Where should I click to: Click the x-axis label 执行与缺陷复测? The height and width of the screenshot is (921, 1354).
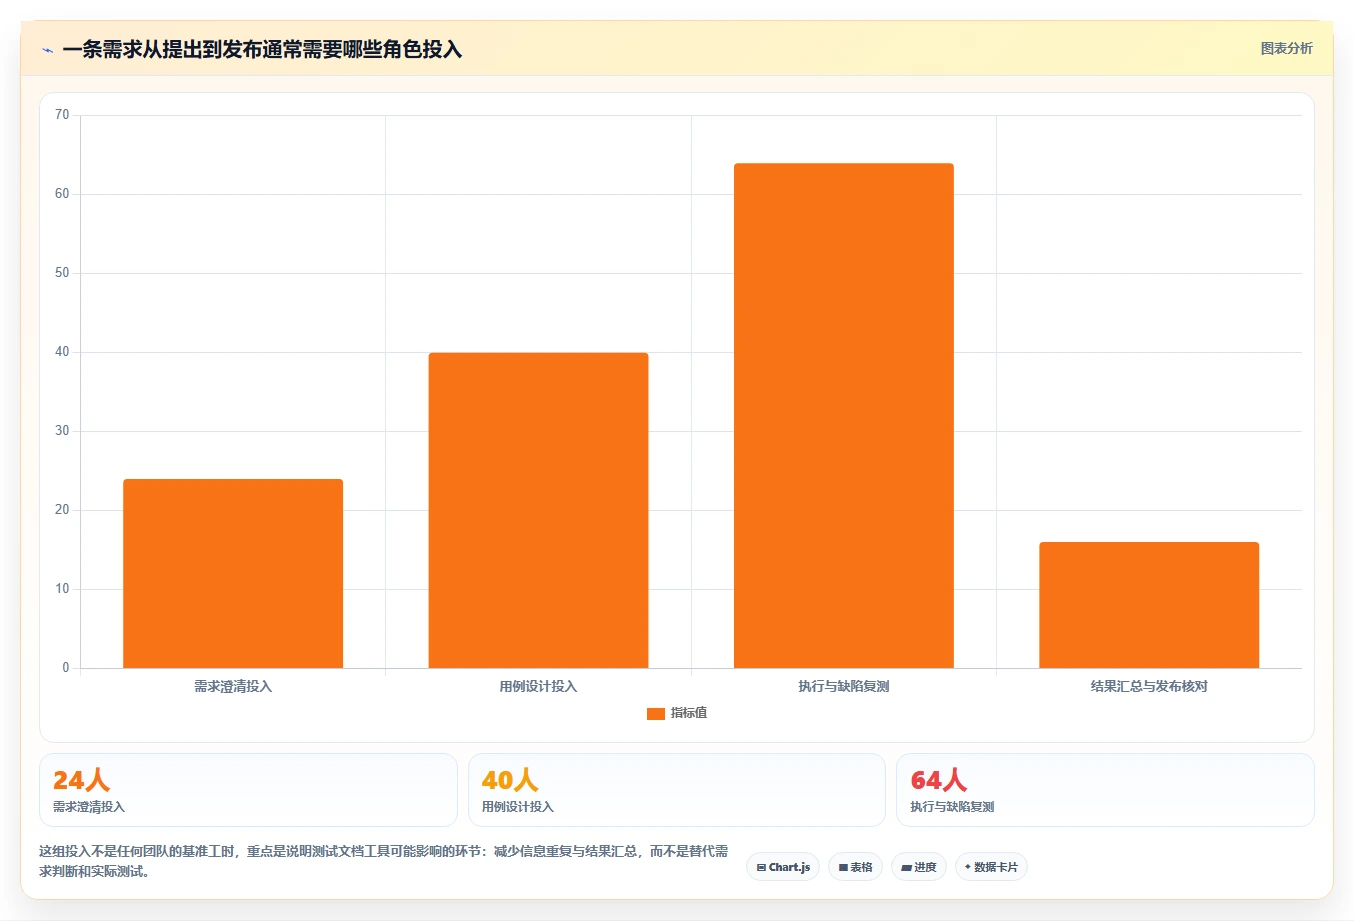click(844, 686)
